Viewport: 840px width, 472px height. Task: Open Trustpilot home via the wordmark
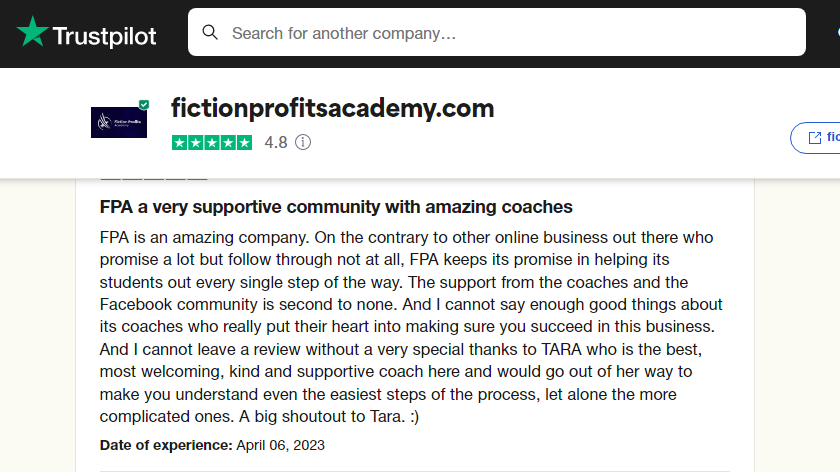104,36
